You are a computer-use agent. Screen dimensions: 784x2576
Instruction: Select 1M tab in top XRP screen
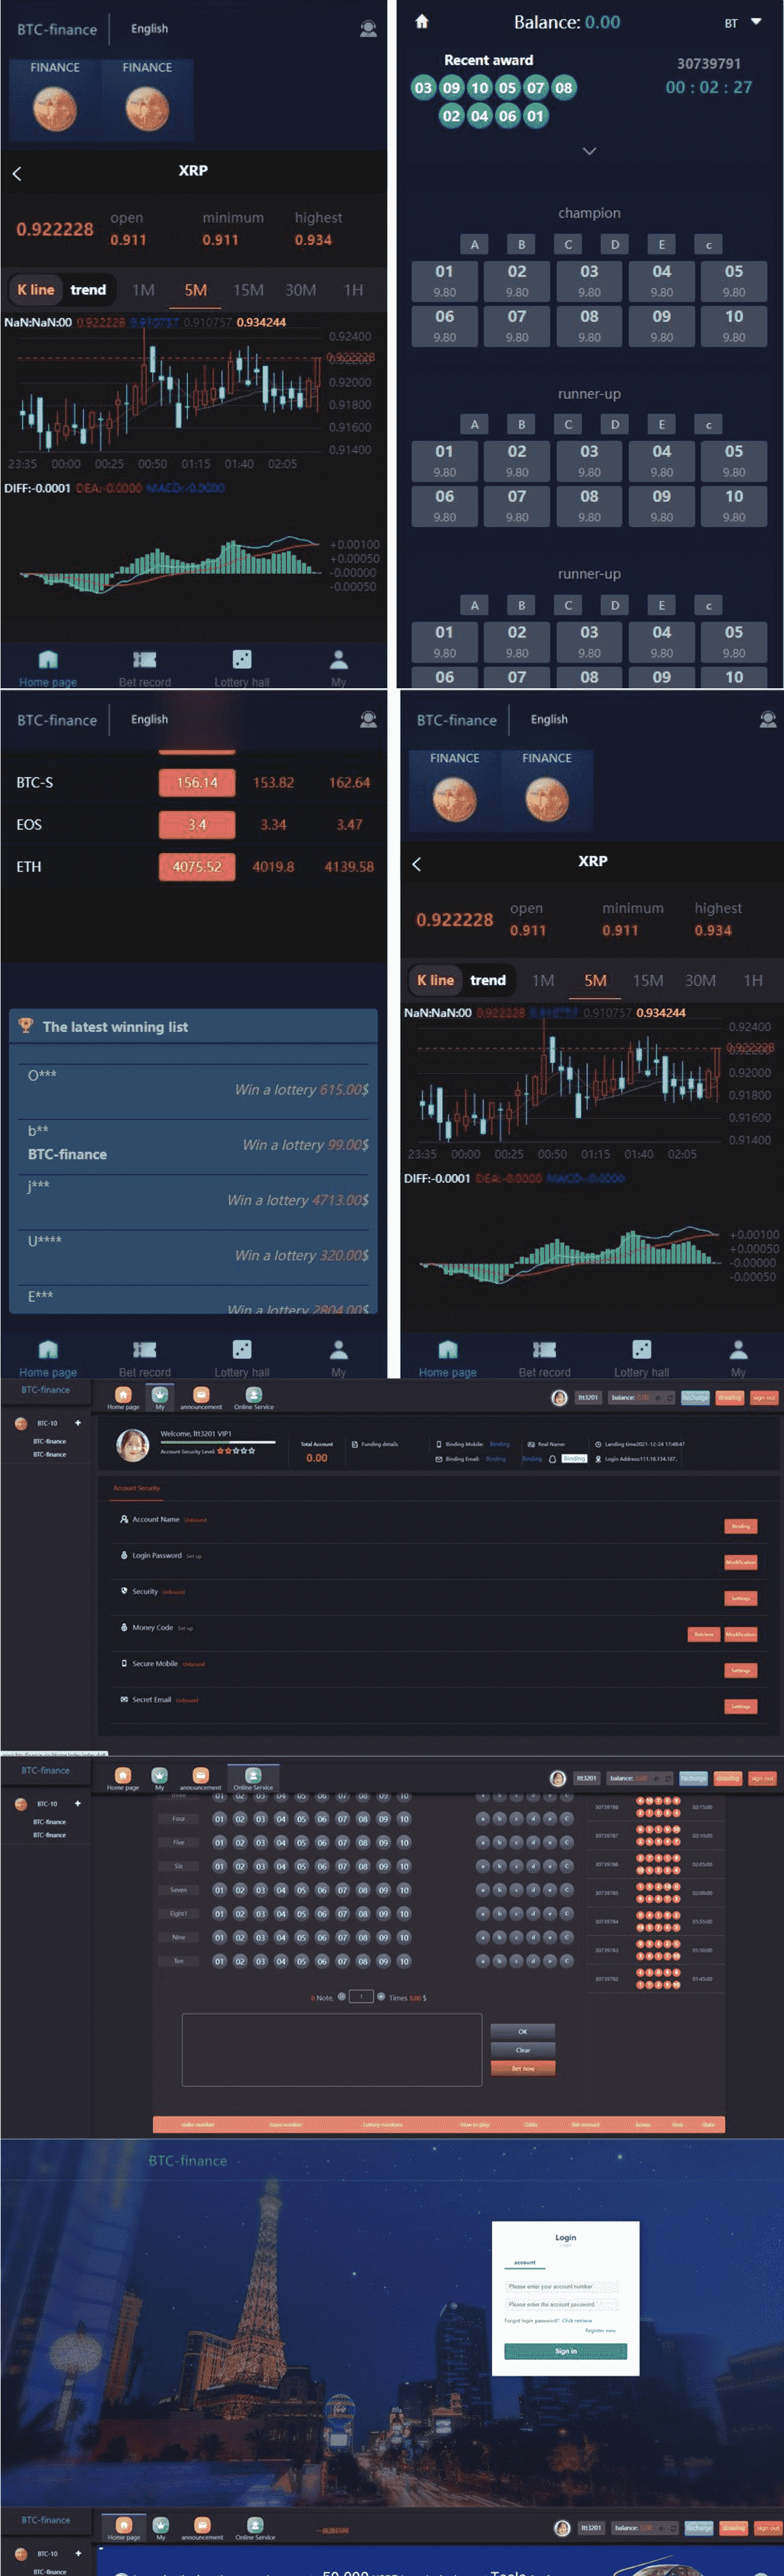(x=143, y=290)
